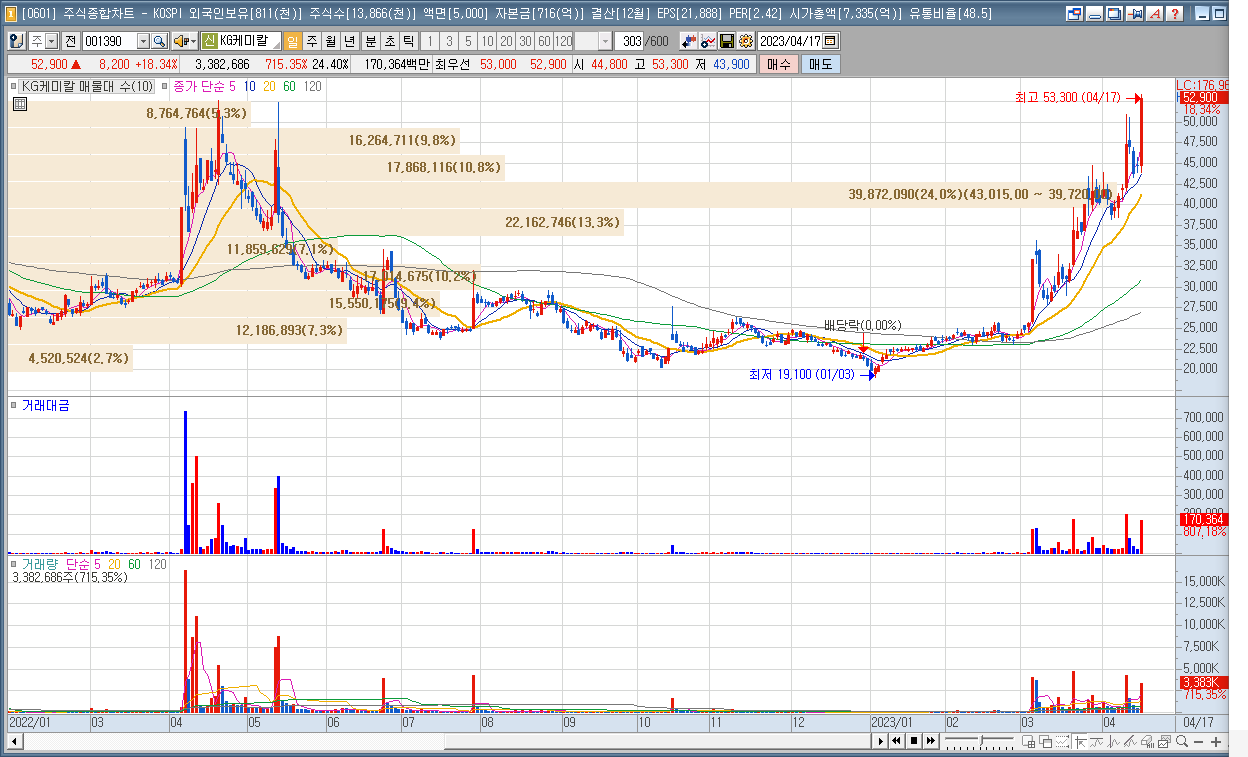Click the 최고 53,300 (04/17) annotation
Screen dimensions: 1248x757
click(x=1069, y=98)
